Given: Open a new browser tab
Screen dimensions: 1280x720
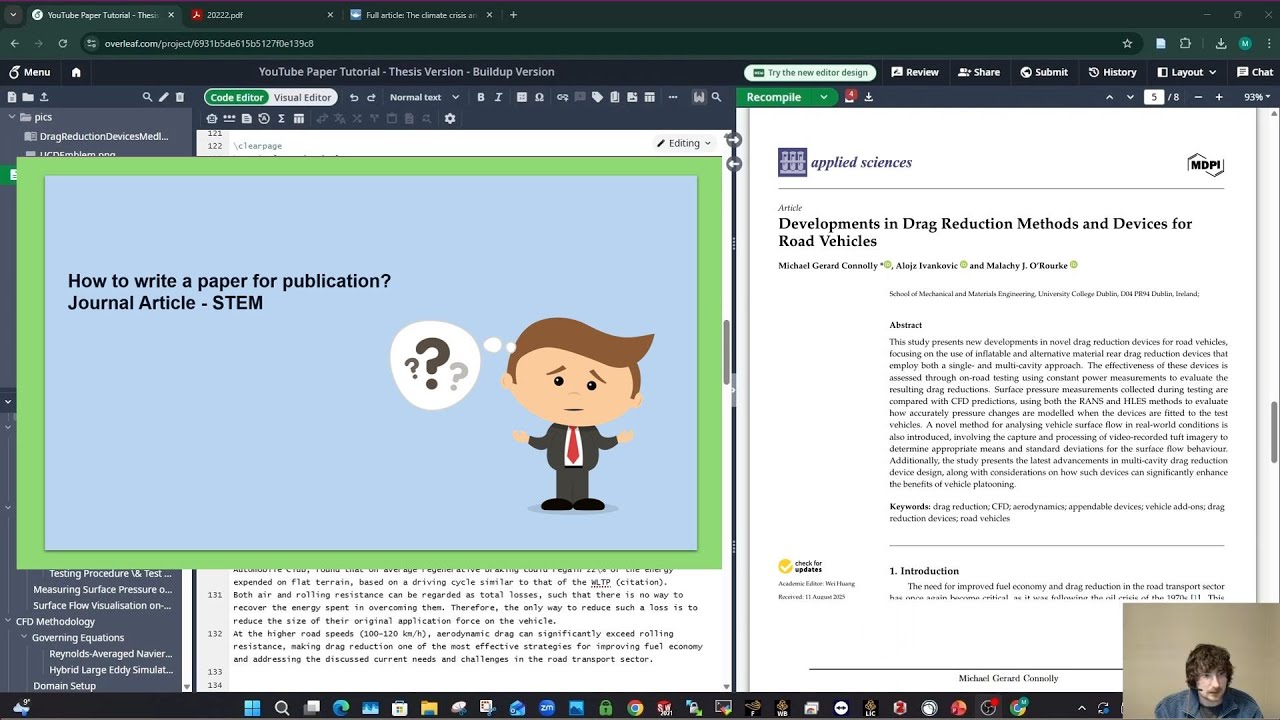Looking at the screenshot, I should click(x=513, y=15).
